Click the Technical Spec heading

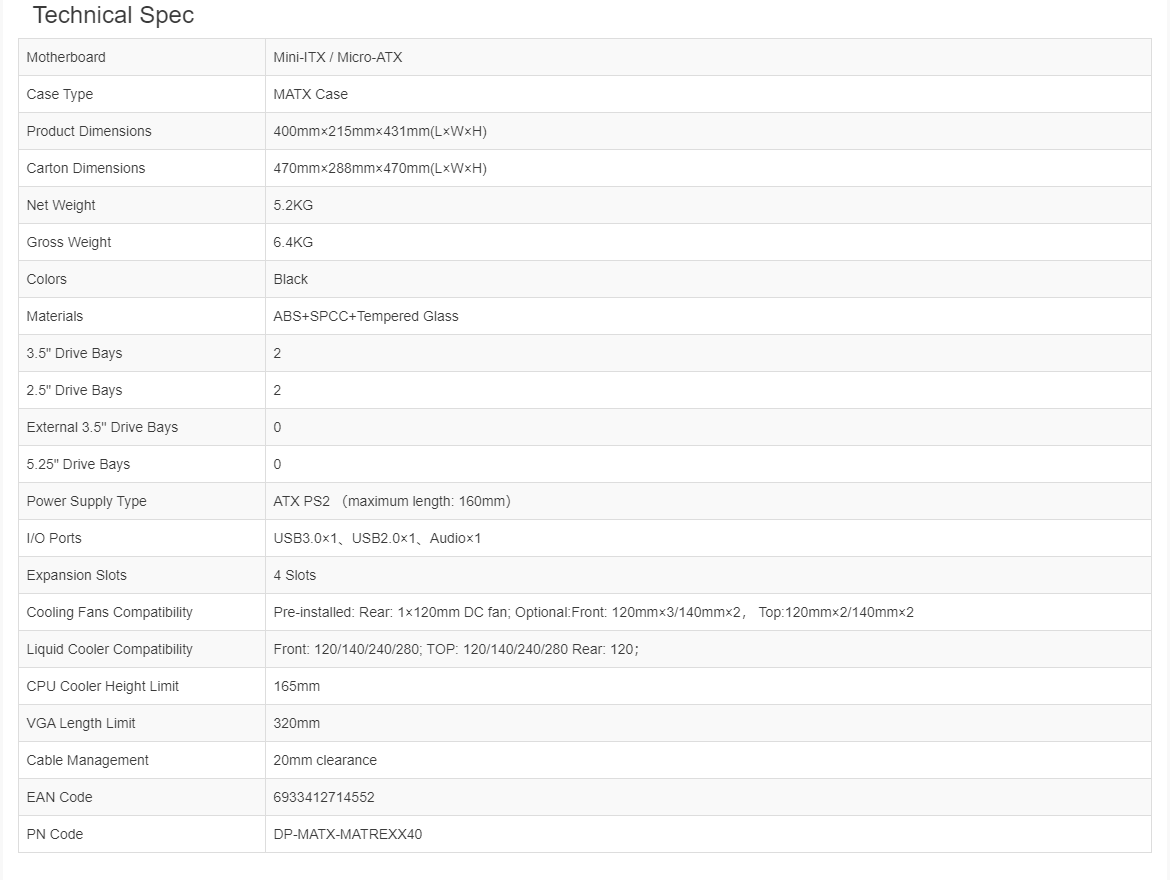113,15
